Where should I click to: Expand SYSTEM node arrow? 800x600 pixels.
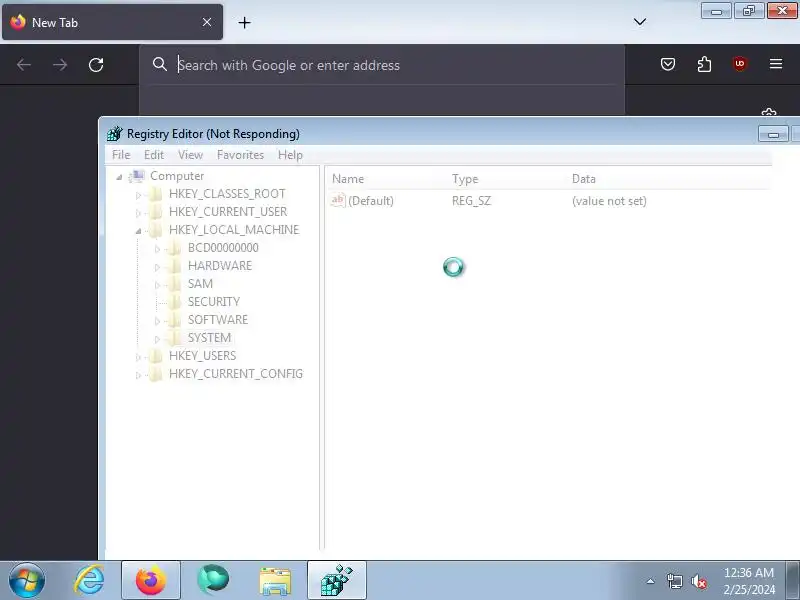[x=157, y=339]
